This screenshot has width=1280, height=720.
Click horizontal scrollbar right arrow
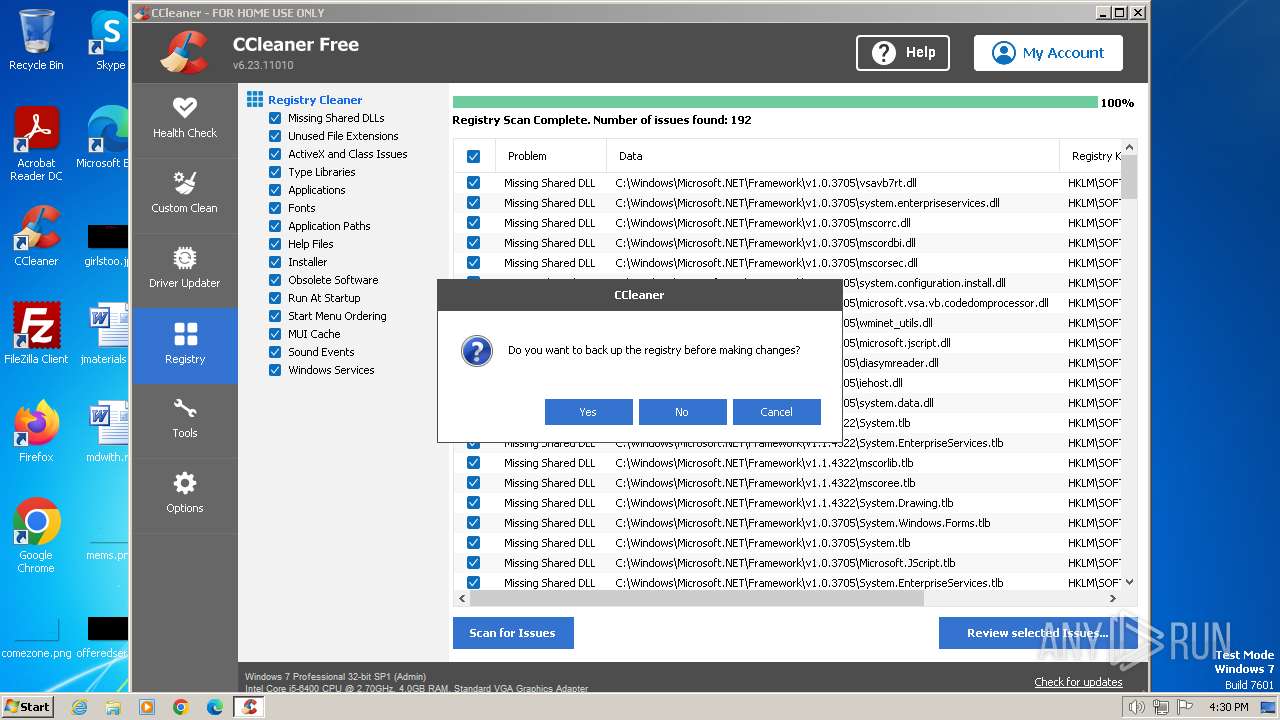tap(1113, 598)
